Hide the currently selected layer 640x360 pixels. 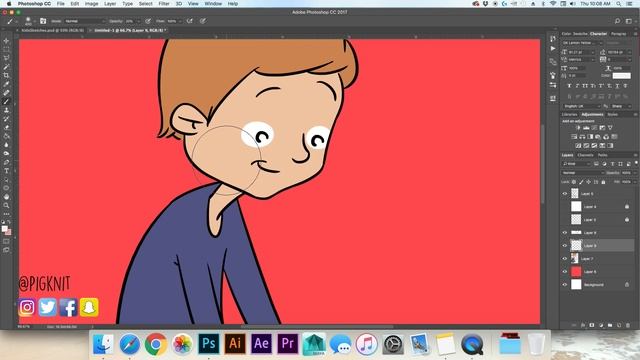tap(565, 245)
